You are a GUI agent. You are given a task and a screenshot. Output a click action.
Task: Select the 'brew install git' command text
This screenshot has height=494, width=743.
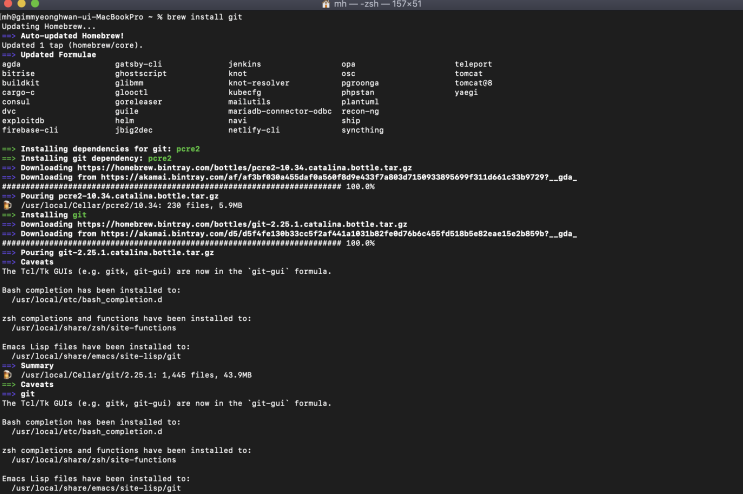point(204,17)
